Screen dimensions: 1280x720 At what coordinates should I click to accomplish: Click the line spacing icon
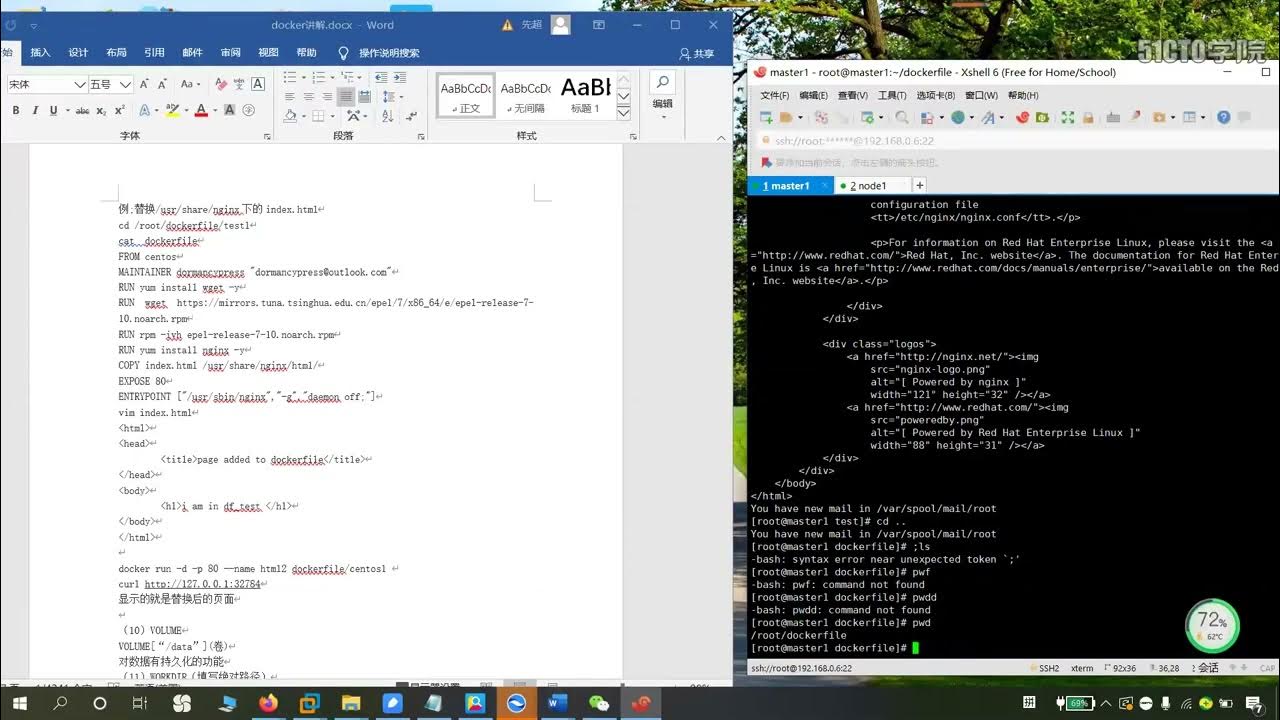pyautogui.click(x=389, y=97)
